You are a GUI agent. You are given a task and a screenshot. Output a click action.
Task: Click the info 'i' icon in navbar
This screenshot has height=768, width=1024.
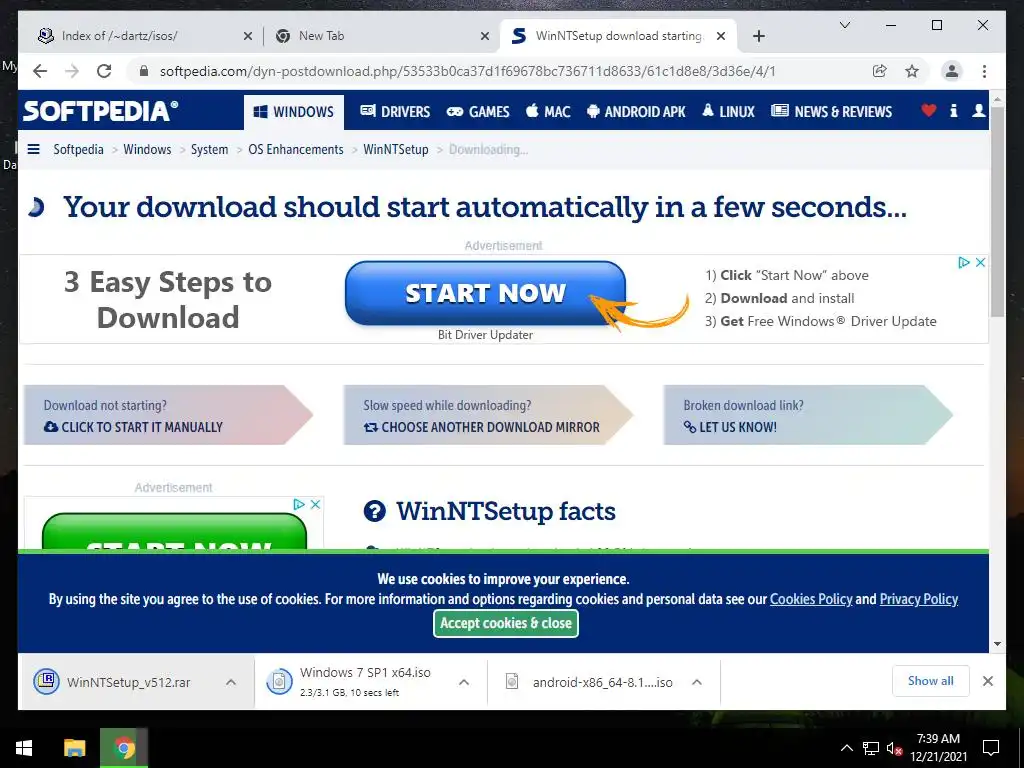953,111
